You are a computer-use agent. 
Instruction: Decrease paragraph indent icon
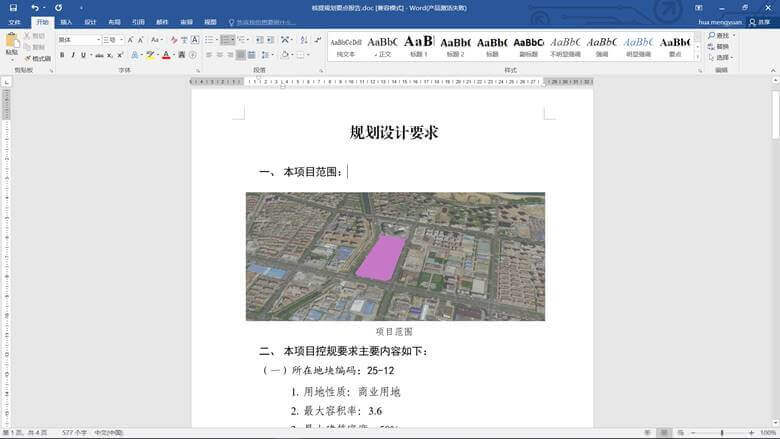point(260,40)
